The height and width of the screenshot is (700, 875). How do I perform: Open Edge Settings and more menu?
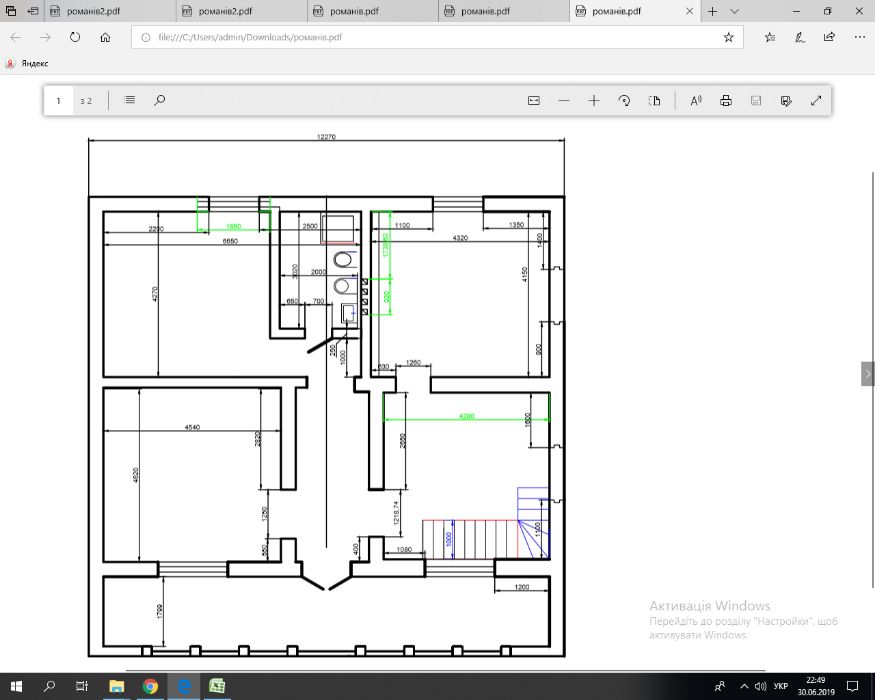[859, 37]
